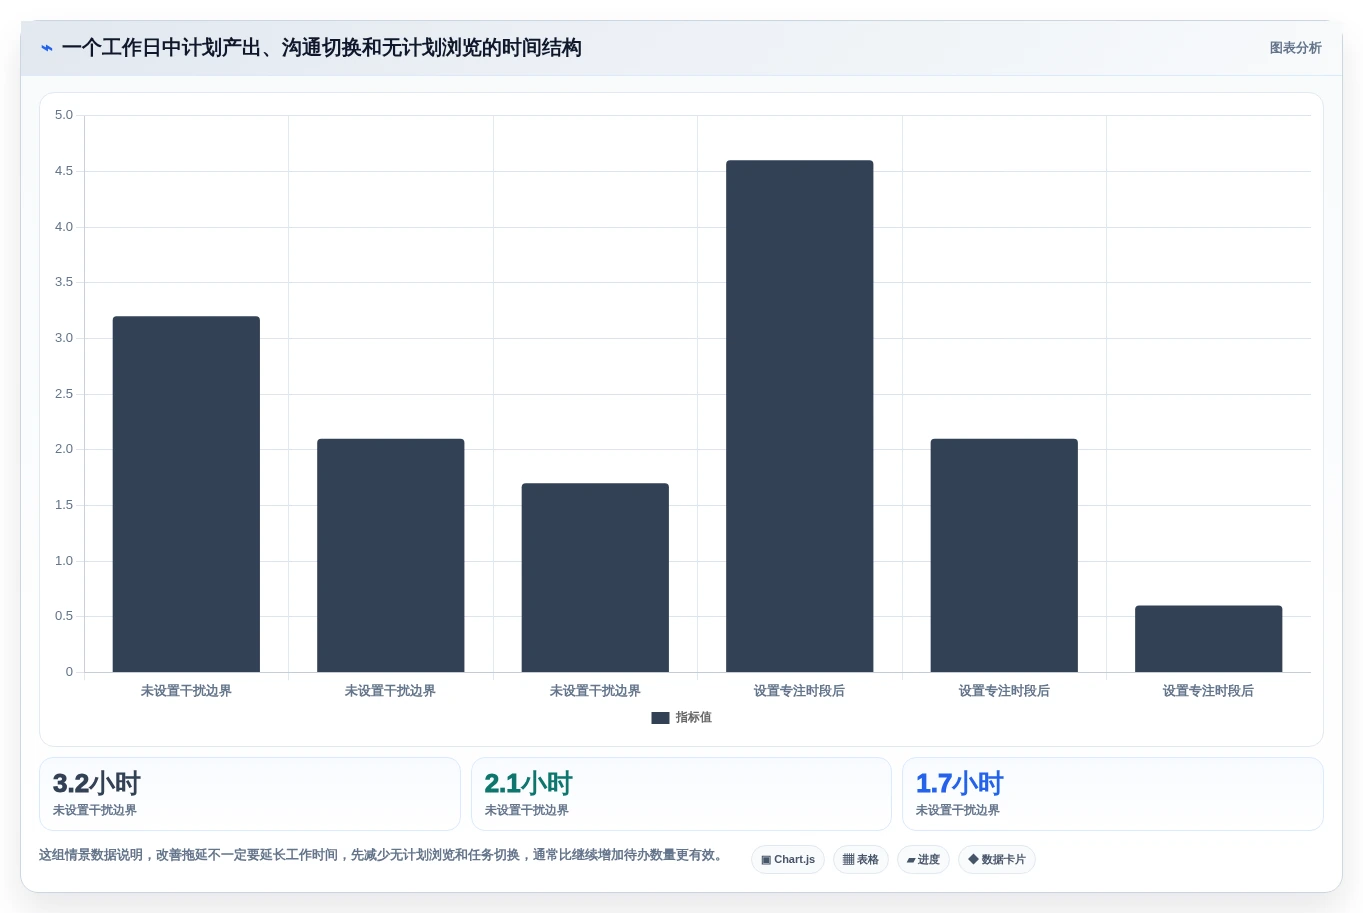Open the 2.1小时 data card
Viewport: 1363px width, 913px height.
(x=681, y=794)
